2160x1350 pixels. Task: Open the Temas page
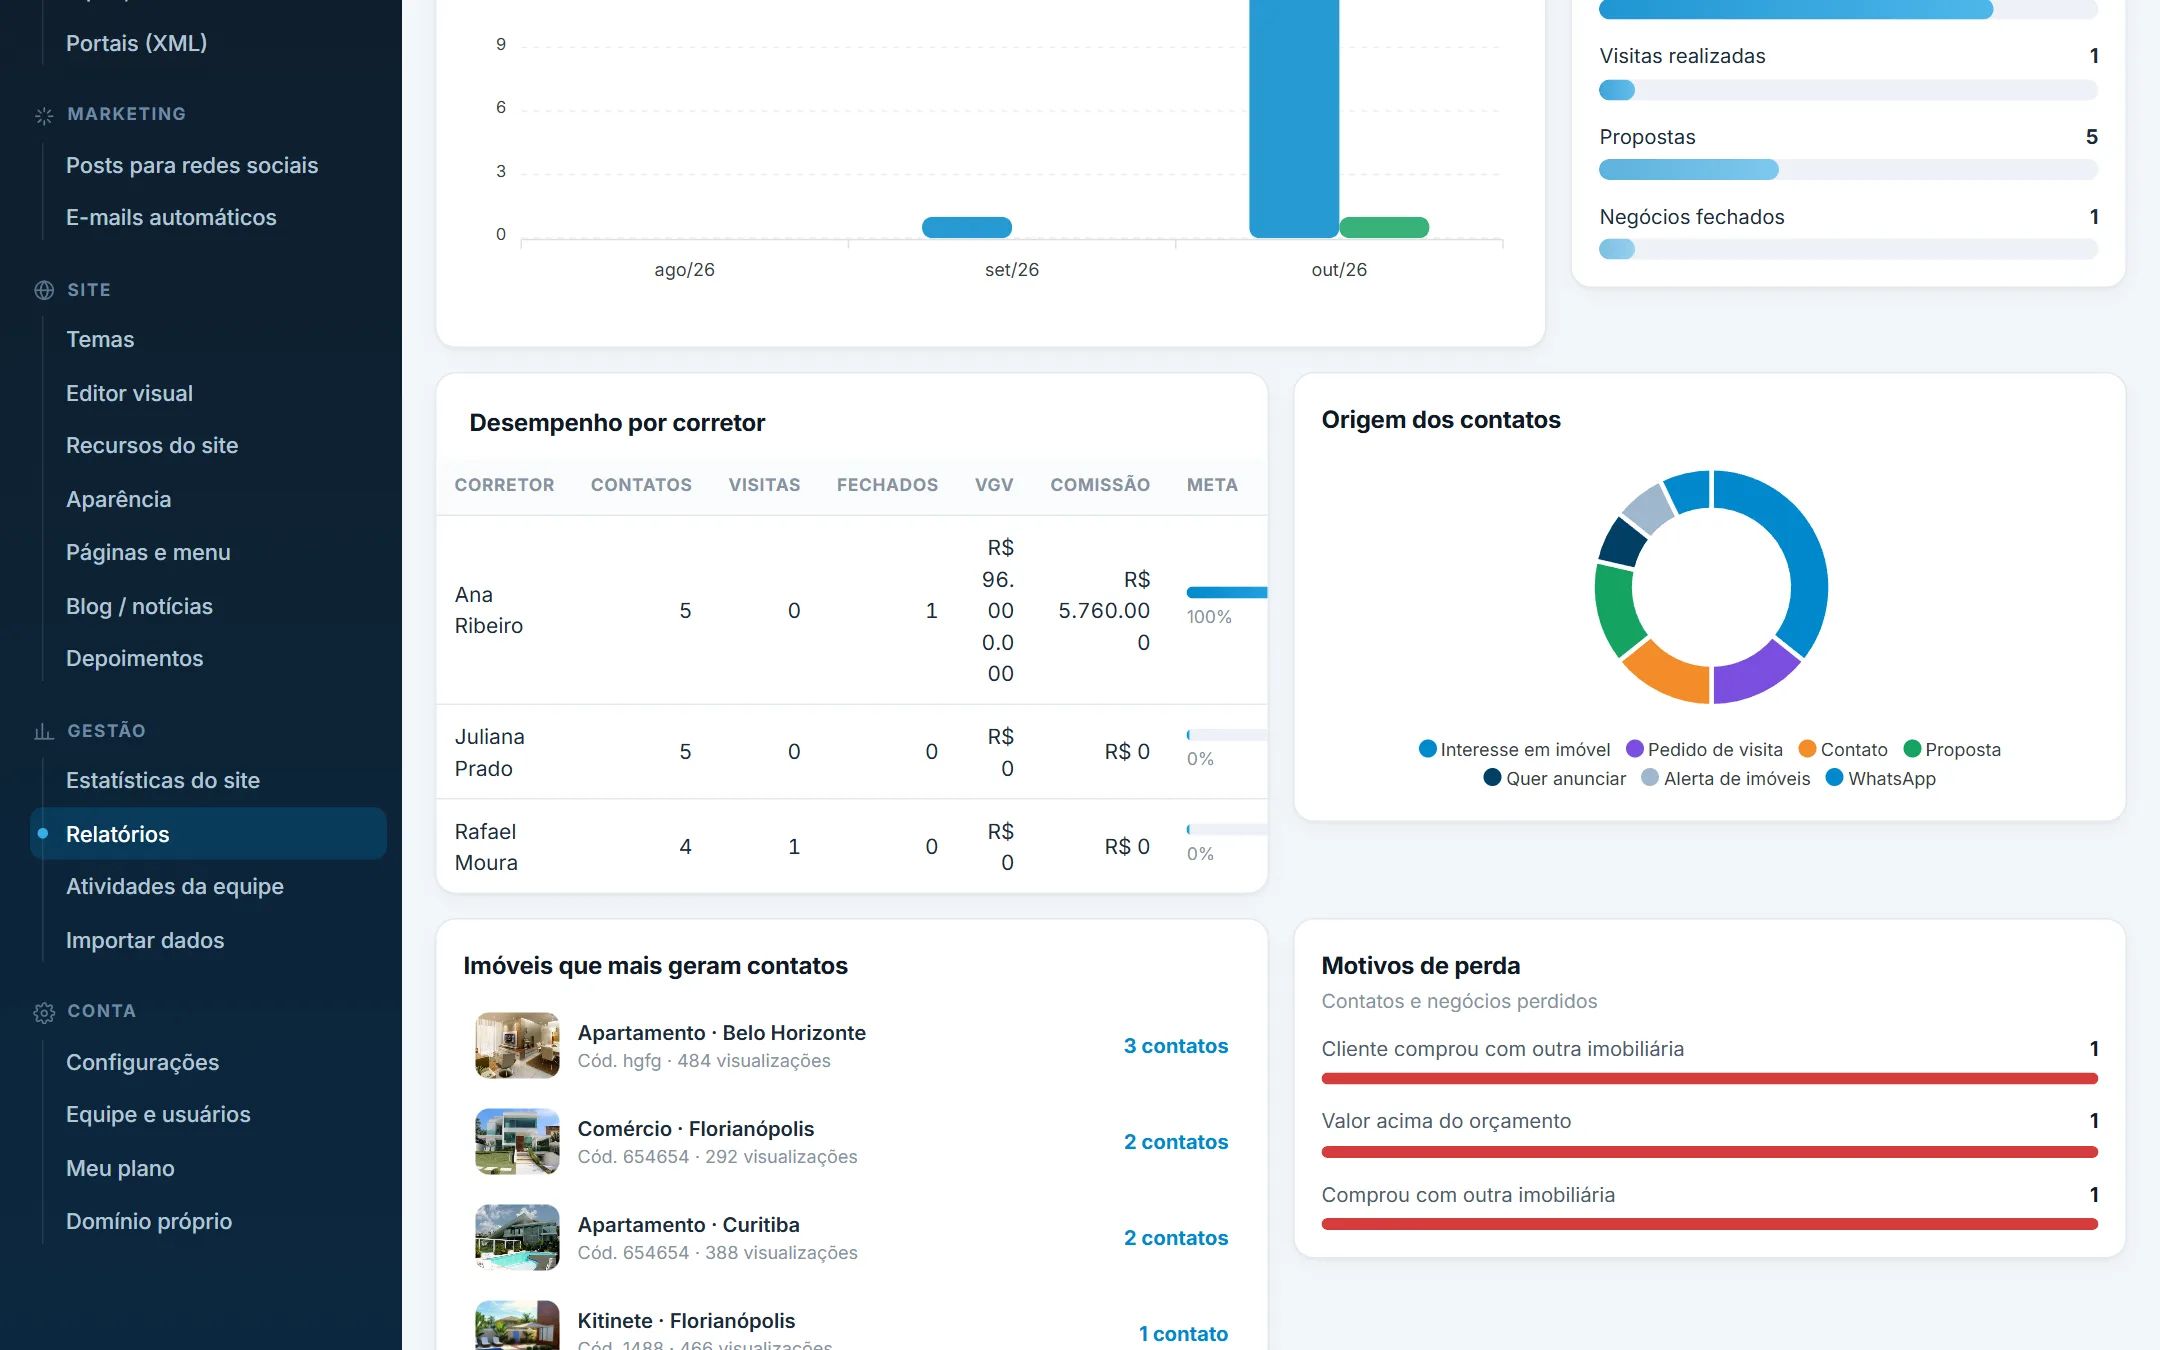tap(100, 339)
